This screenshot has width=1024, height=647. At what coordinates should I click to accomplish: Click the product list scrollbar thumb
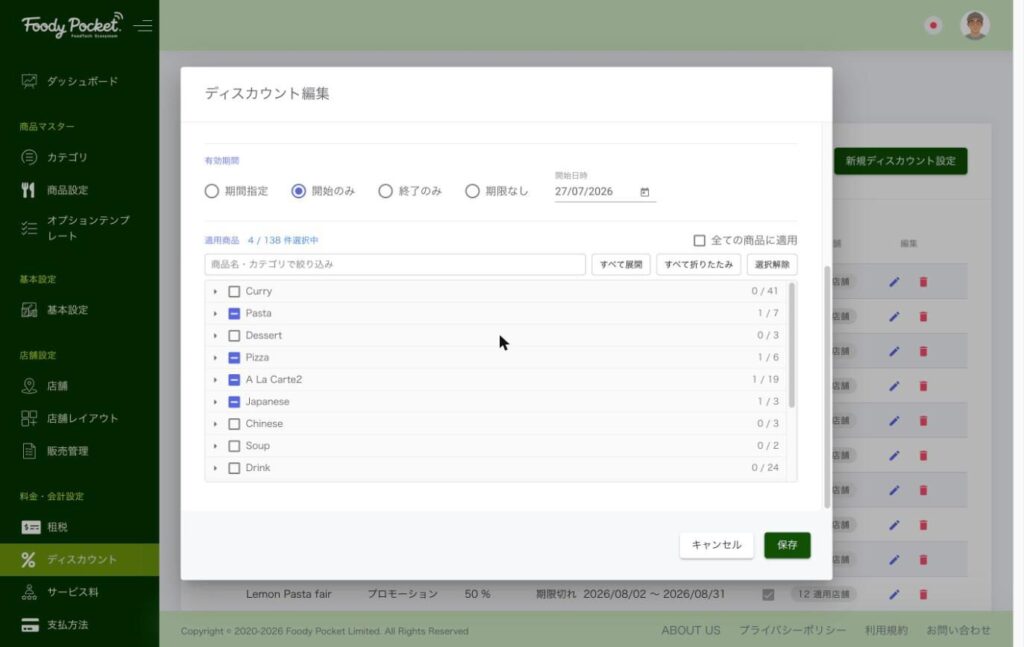coord(792,345)
